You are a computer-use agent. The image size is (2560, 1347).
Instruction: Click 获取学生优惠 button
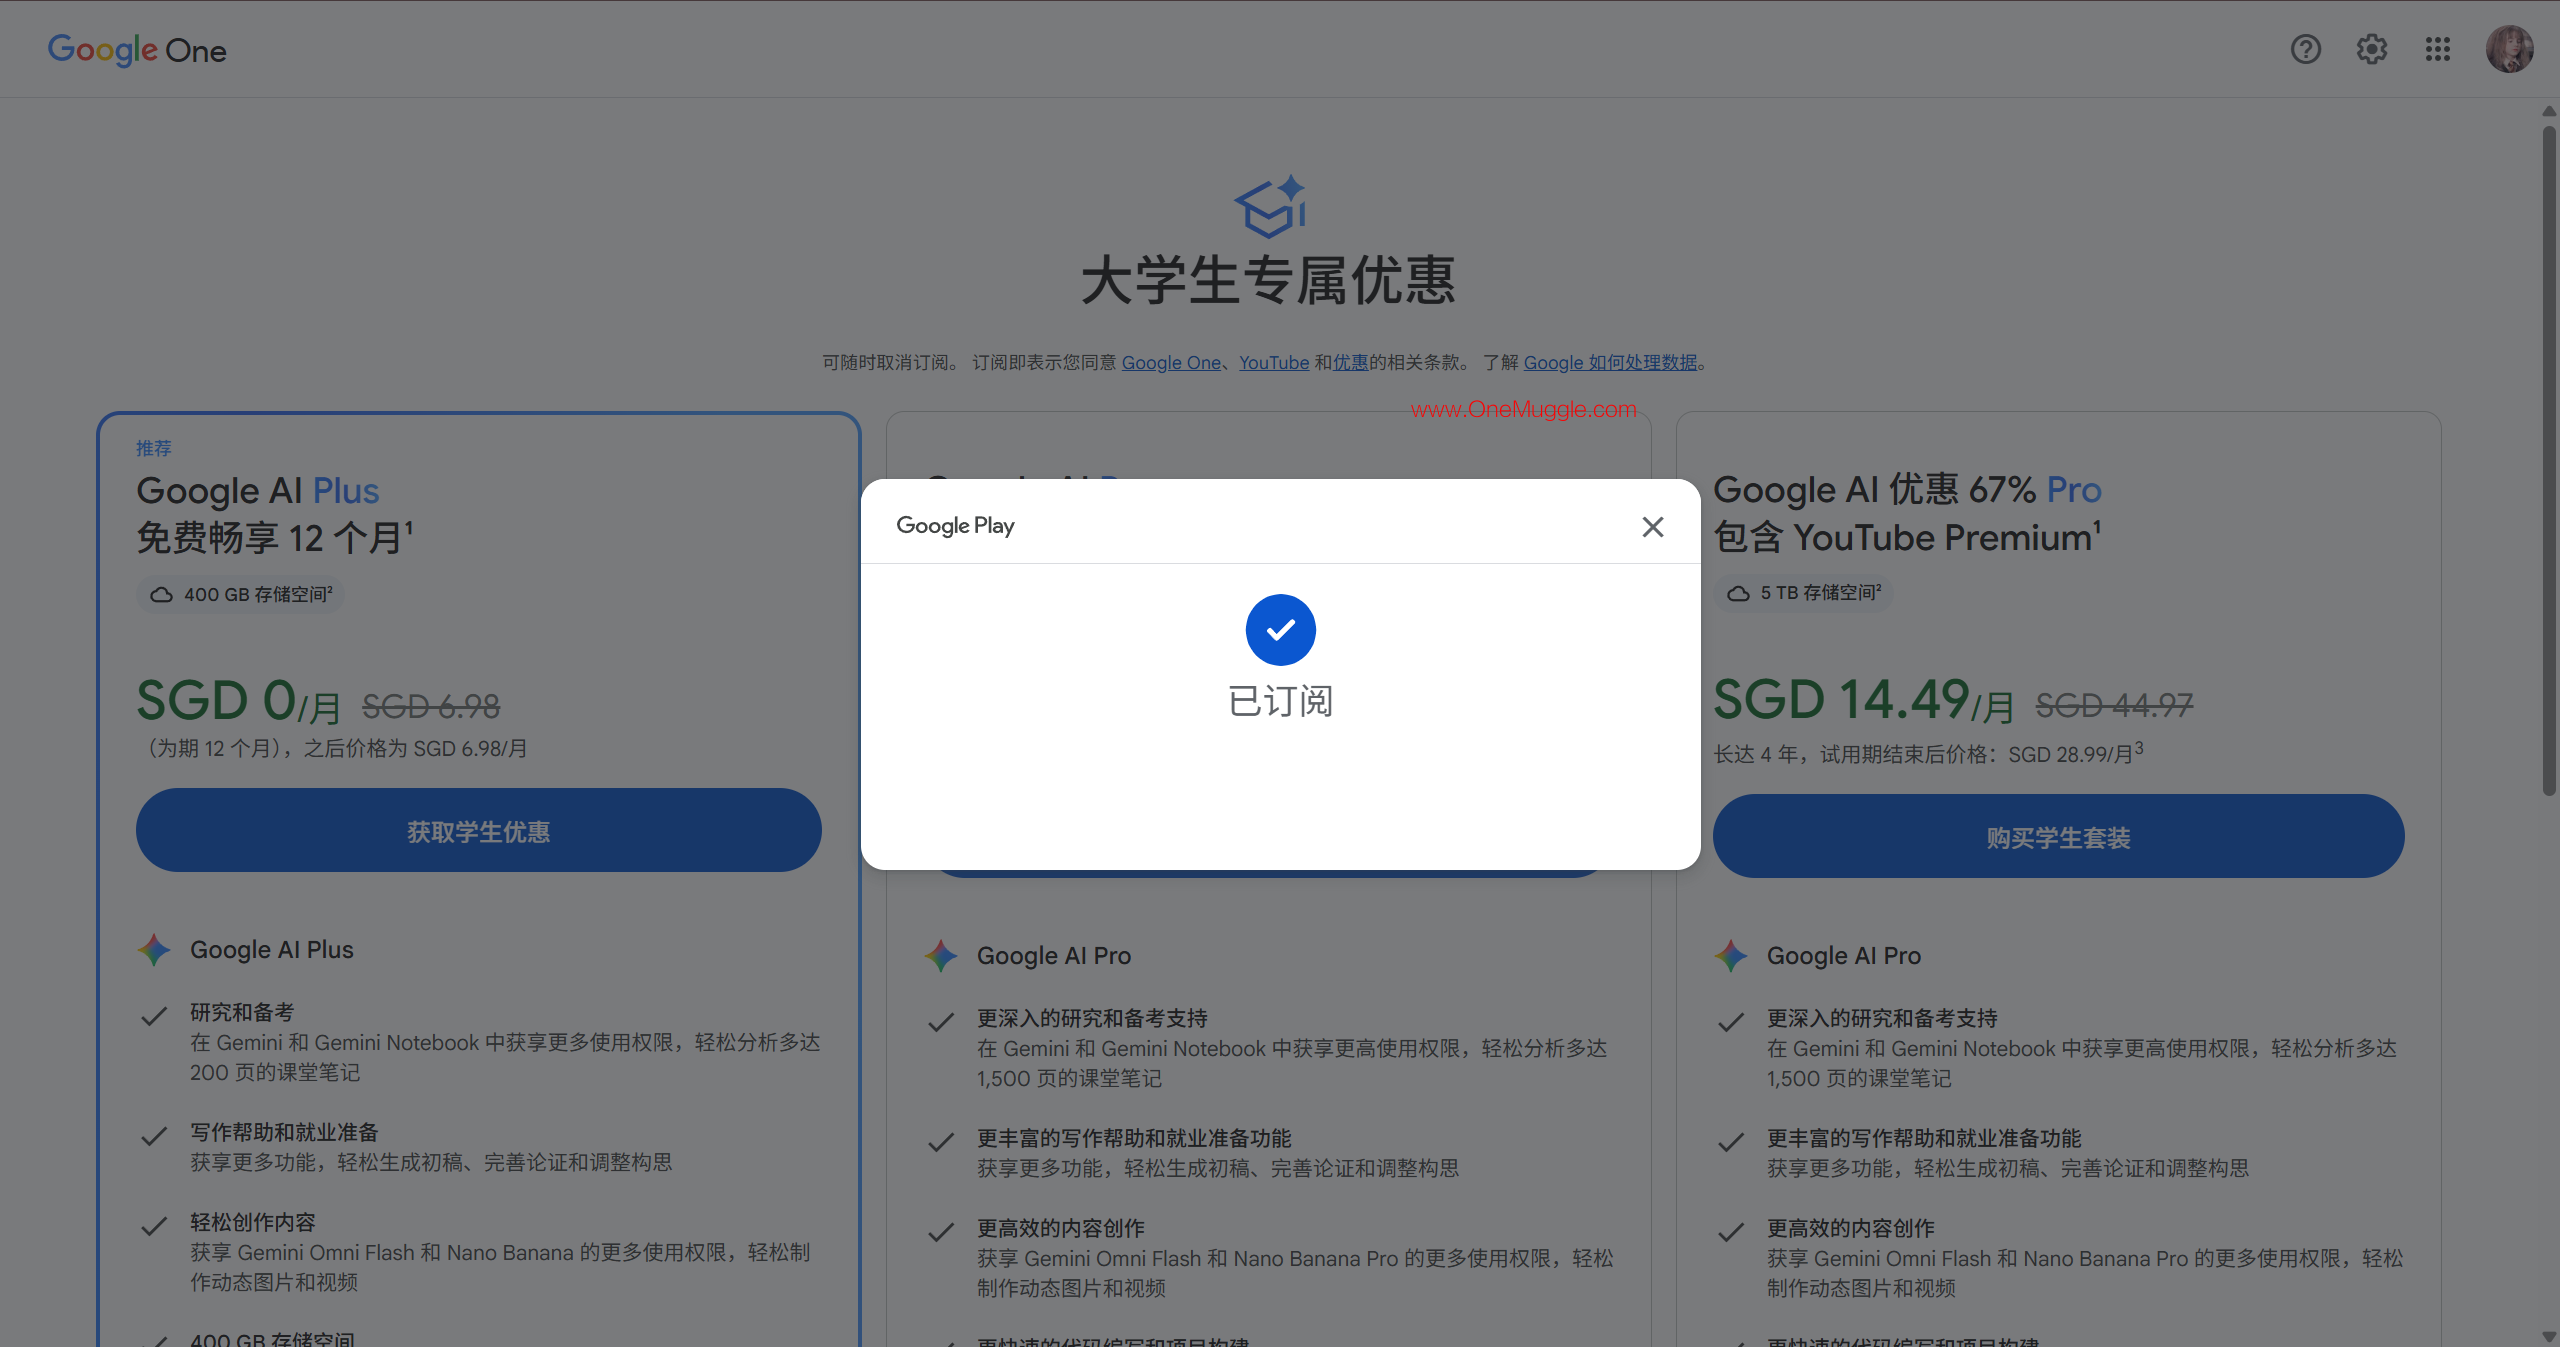(479, 831)
